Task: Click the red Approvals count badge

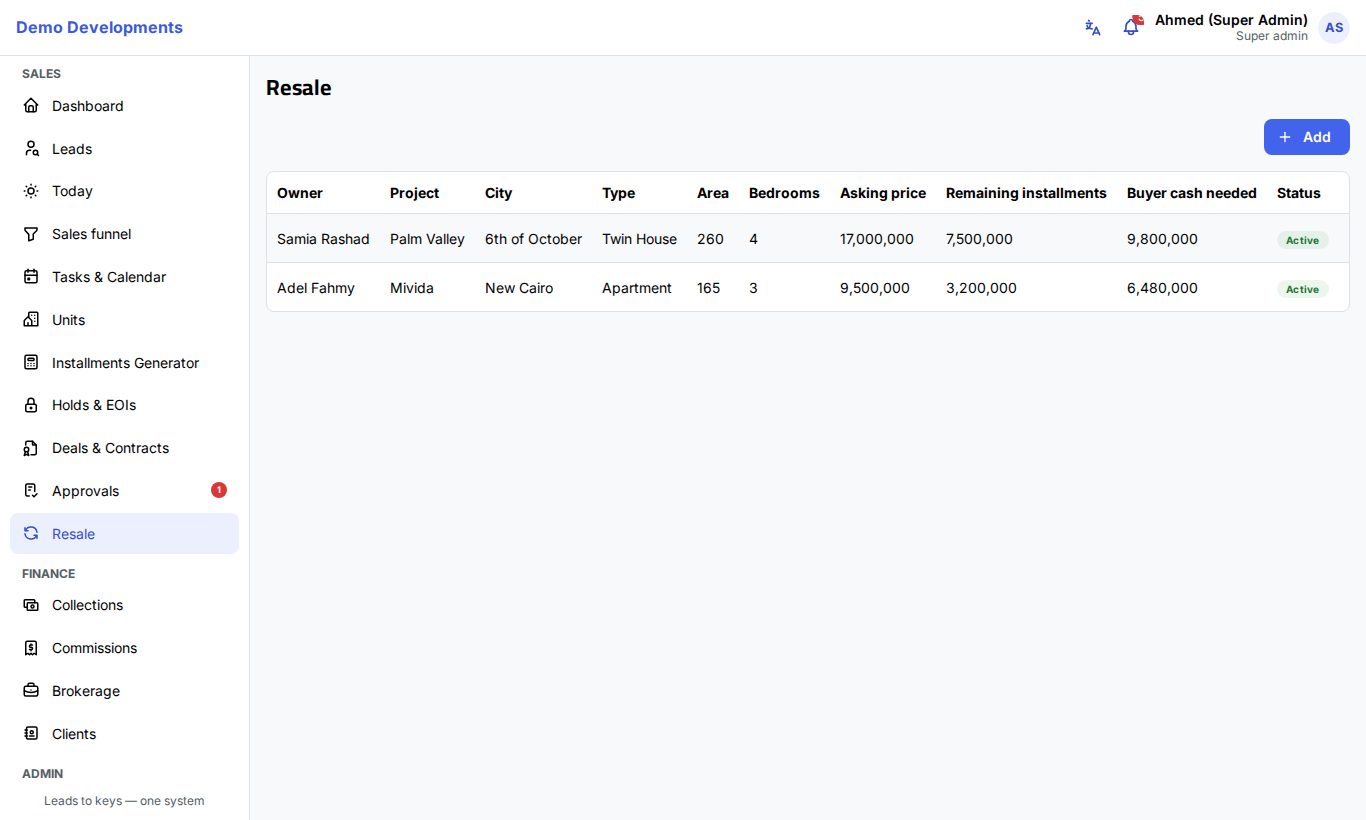Action: coord(219,490)
